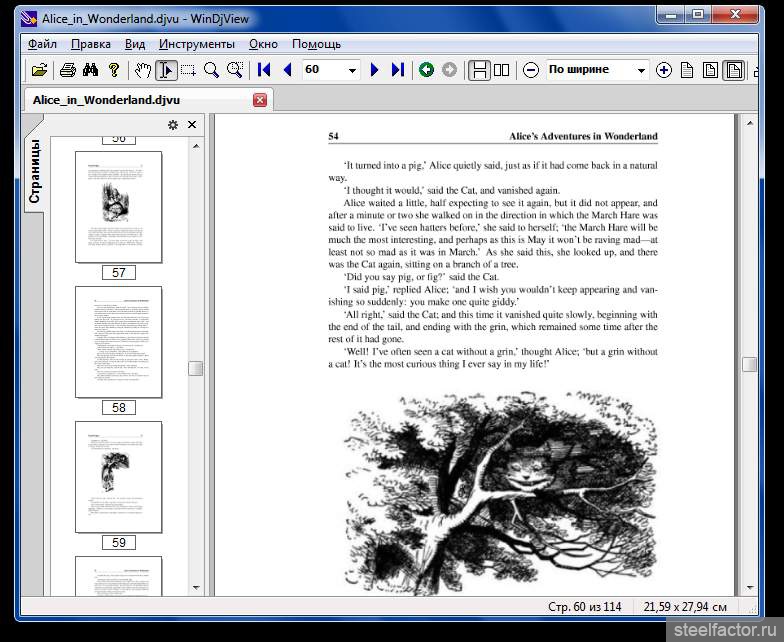Close the thumbnails side panel
Screen dimensions: 784x642
pyautogui.click(x=192, y=124)
